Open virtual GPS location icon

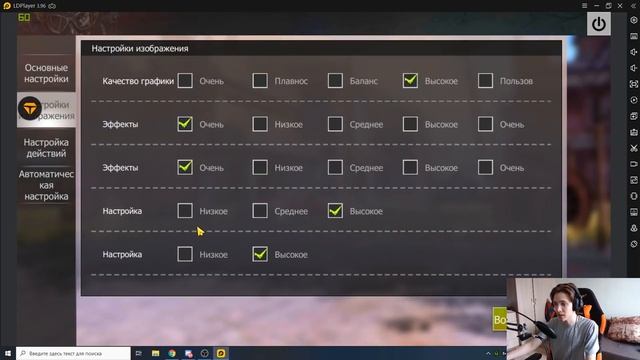pos(633,228)
